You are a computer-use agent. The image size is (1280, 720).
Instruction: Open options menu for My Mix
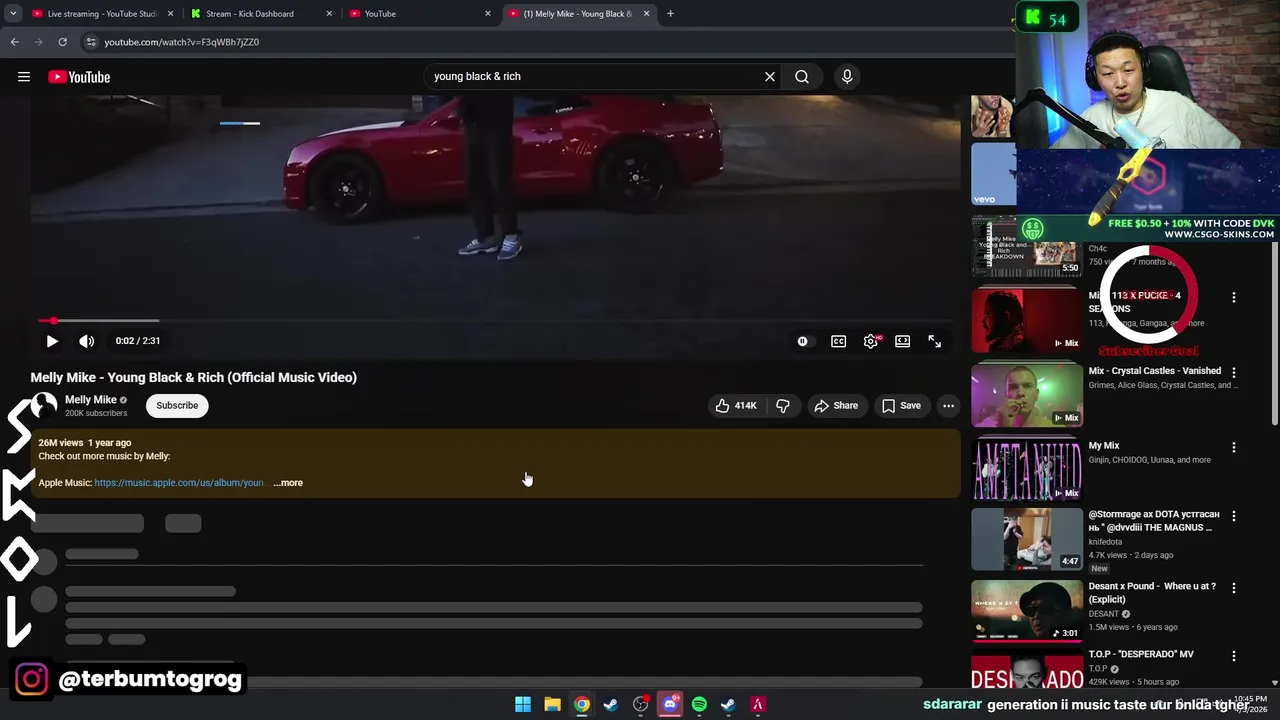tap(1233, 447)
